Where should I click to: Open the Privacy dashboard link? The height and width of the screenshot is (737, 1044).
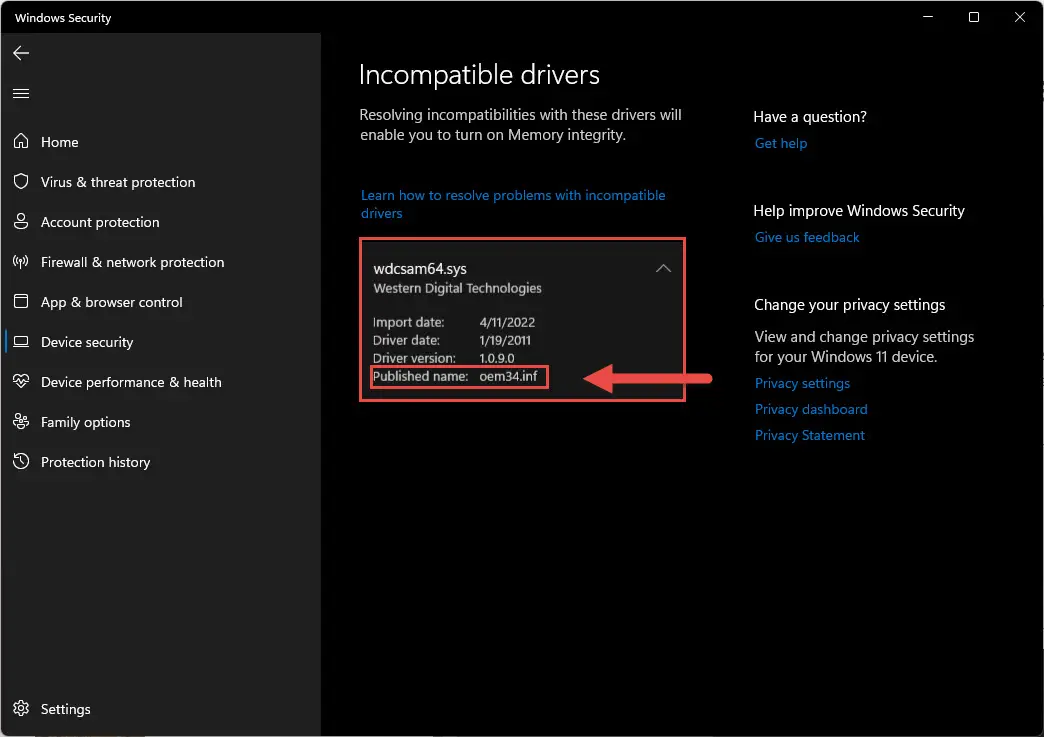pos(810,409)
